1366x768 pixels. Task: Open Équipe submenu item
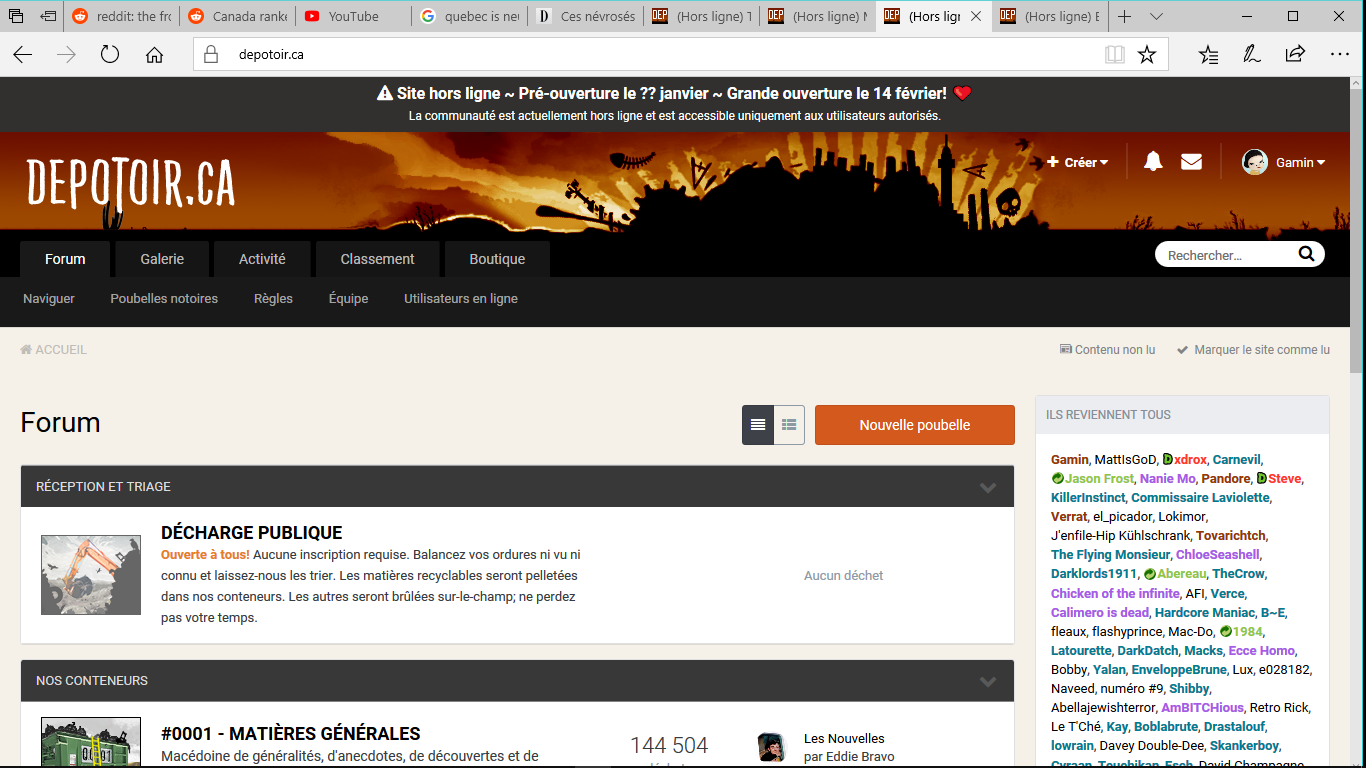(348, 299)
